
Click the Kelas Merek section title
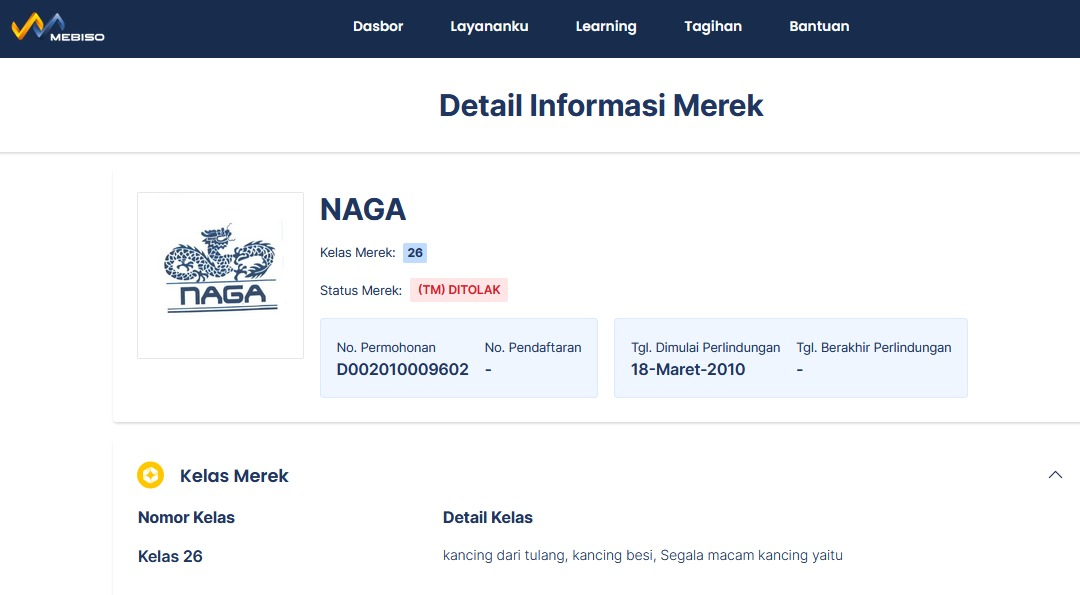234,476
